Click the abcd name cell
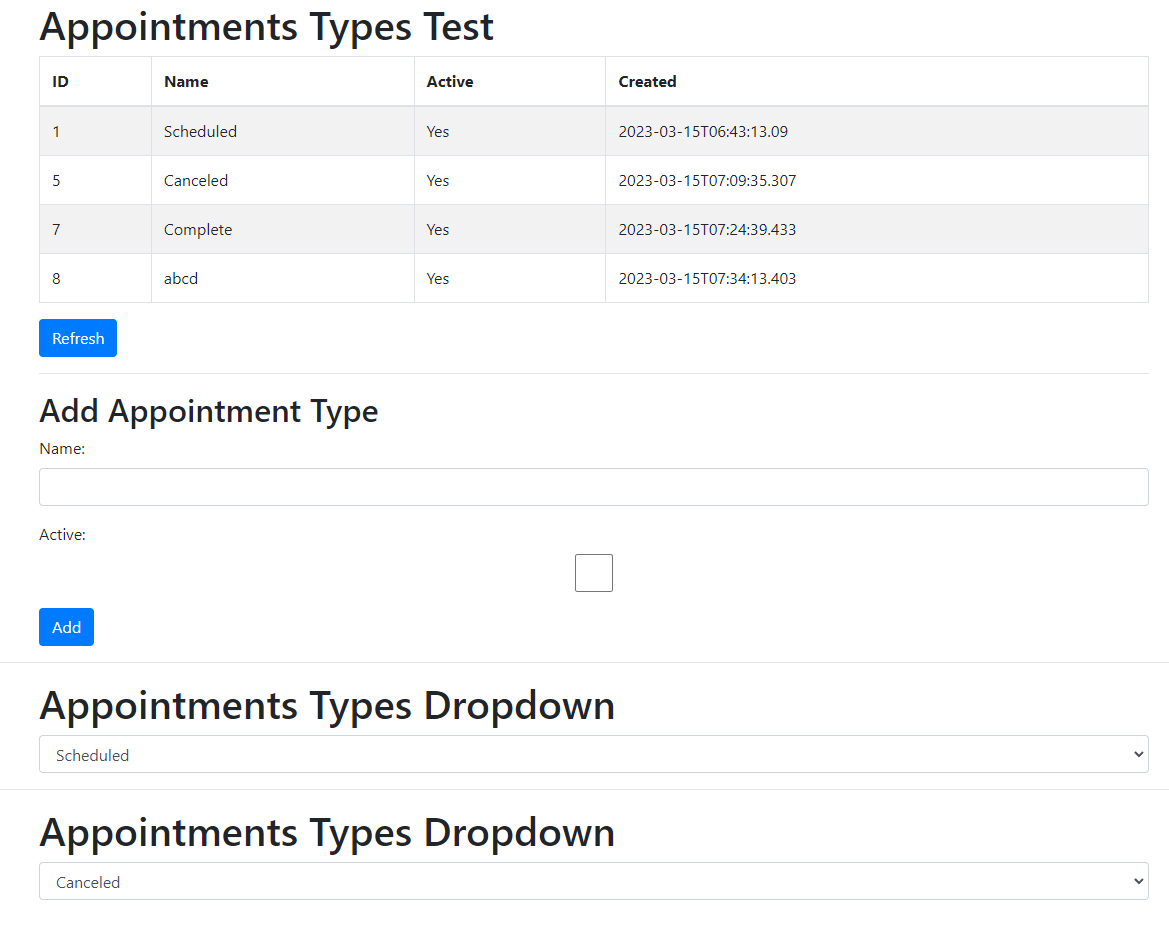 (x=181, y=279)
